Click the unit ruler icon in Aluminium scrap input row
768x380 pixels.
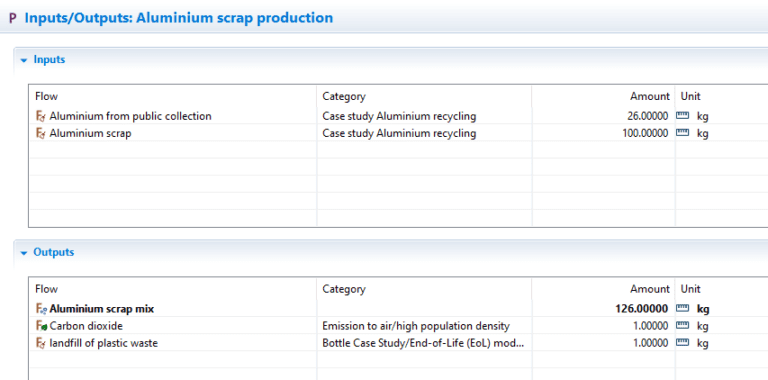click(682, 133)
